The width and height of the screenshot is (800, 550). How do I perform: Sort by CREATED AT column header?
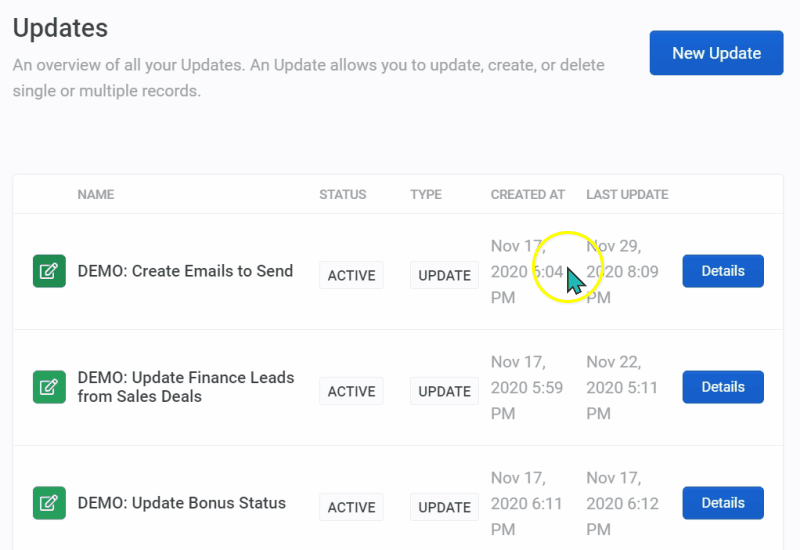[x=527, y=195]
